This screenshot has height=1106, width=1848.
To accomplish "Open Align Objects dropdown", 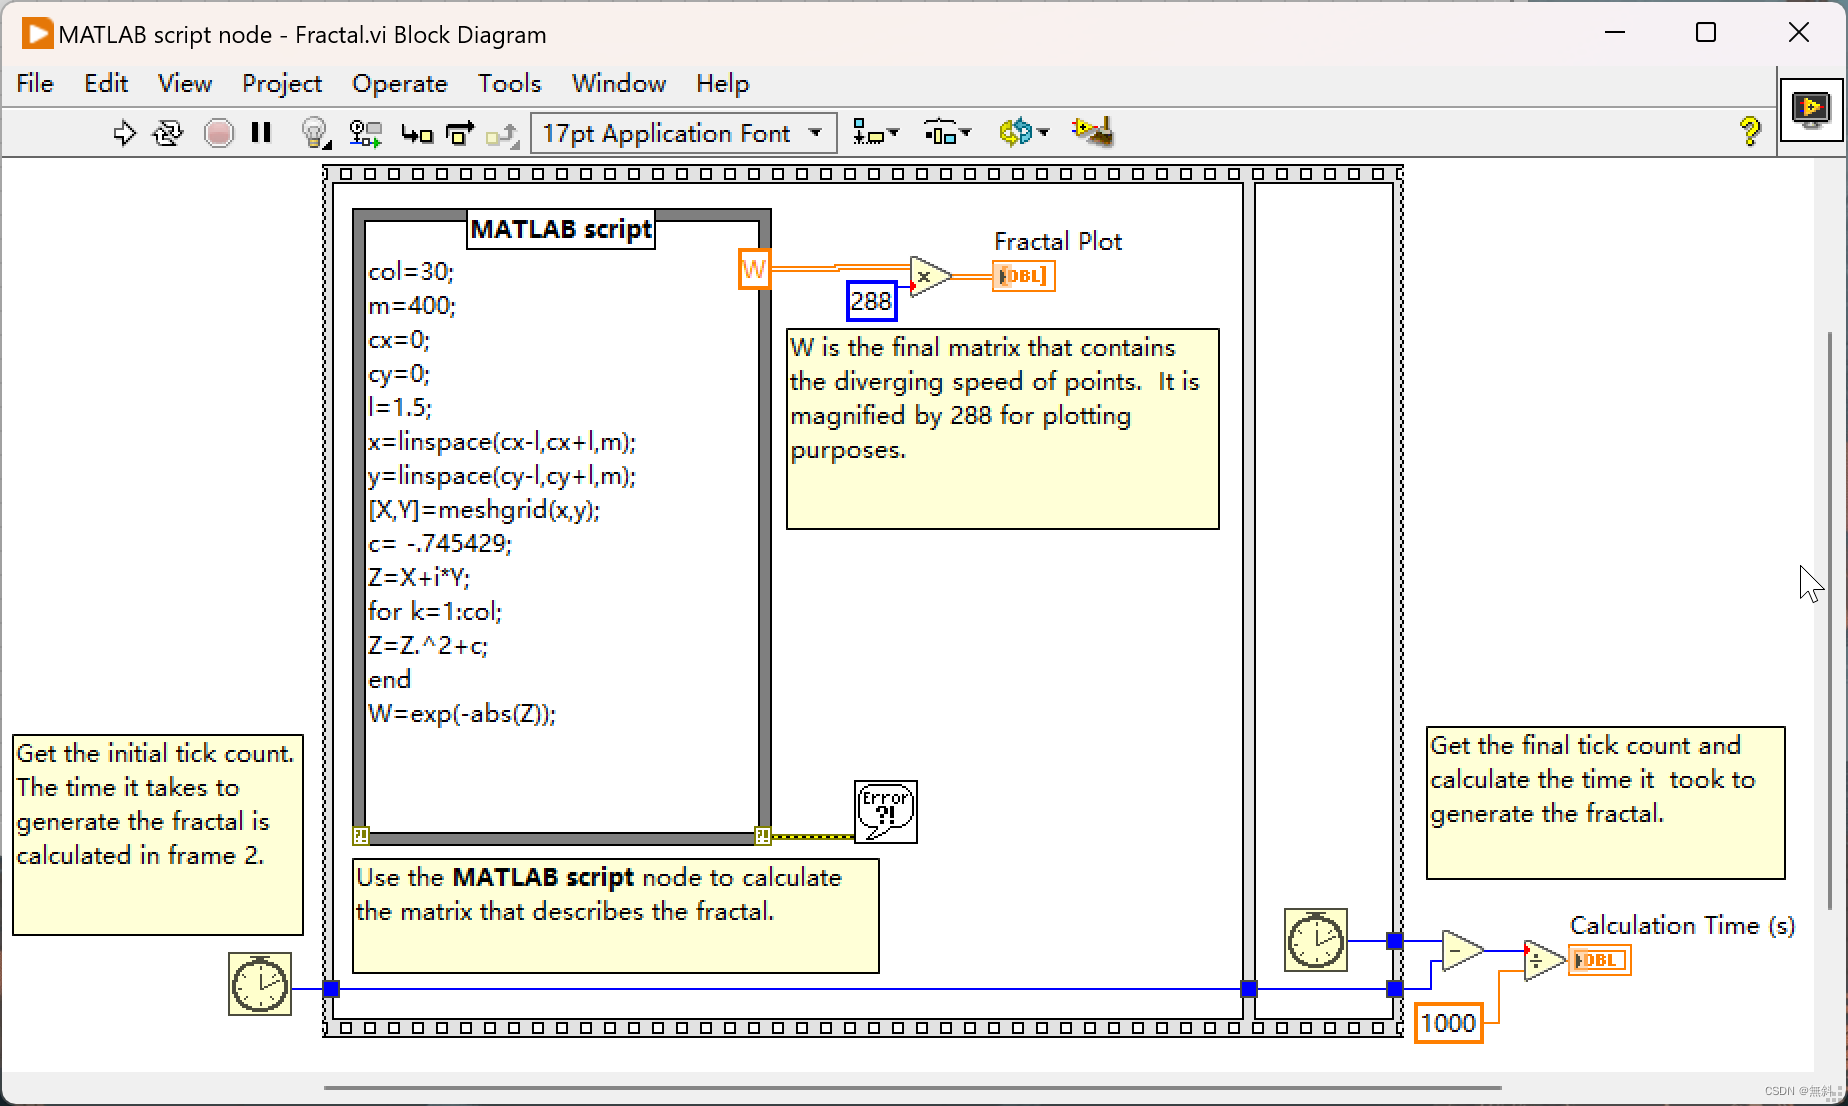I will point(876,133).
